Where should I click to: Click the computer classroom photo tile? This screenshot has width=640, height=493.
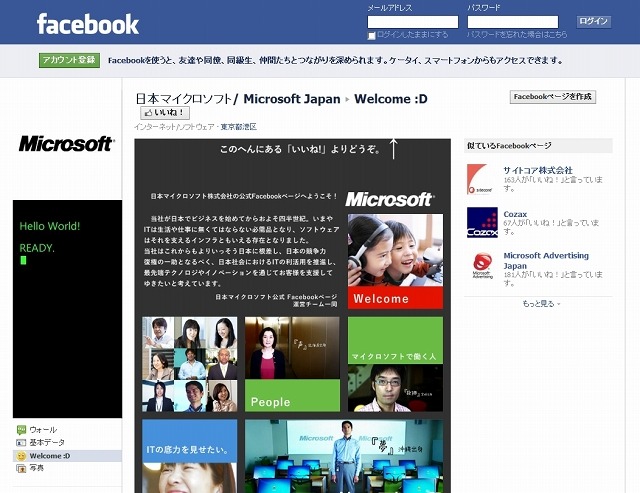pyautogui.click(x=344, y=456)
